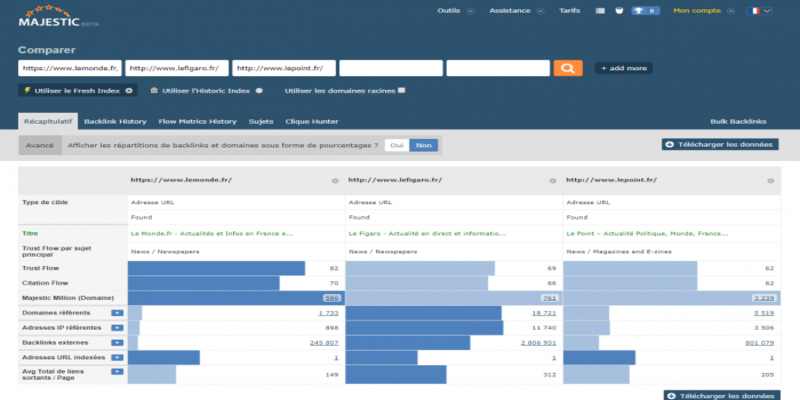
Task: Expand the Domaines référents row arrow
Action: [x=117, y=314]
